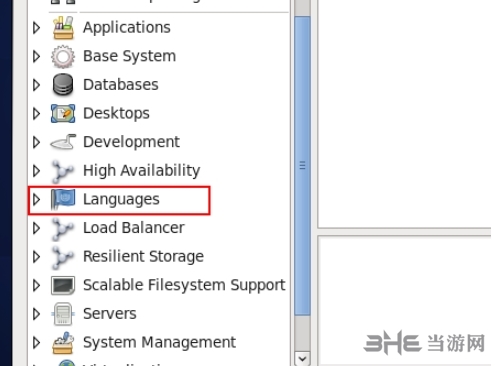Select the Resilient Storage label
This screenshot has width=495, height=366.
pos(143,257)
